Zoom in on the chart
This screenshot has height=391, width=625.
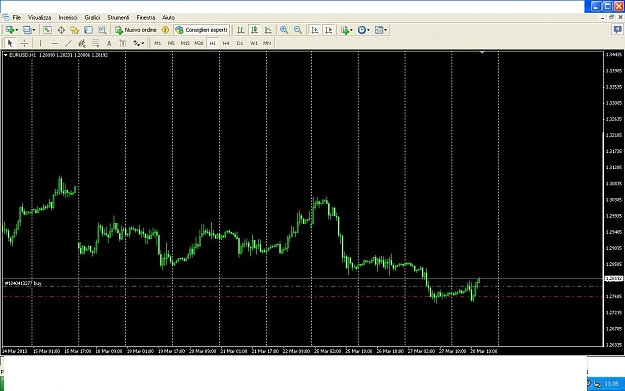click(284, 30)
